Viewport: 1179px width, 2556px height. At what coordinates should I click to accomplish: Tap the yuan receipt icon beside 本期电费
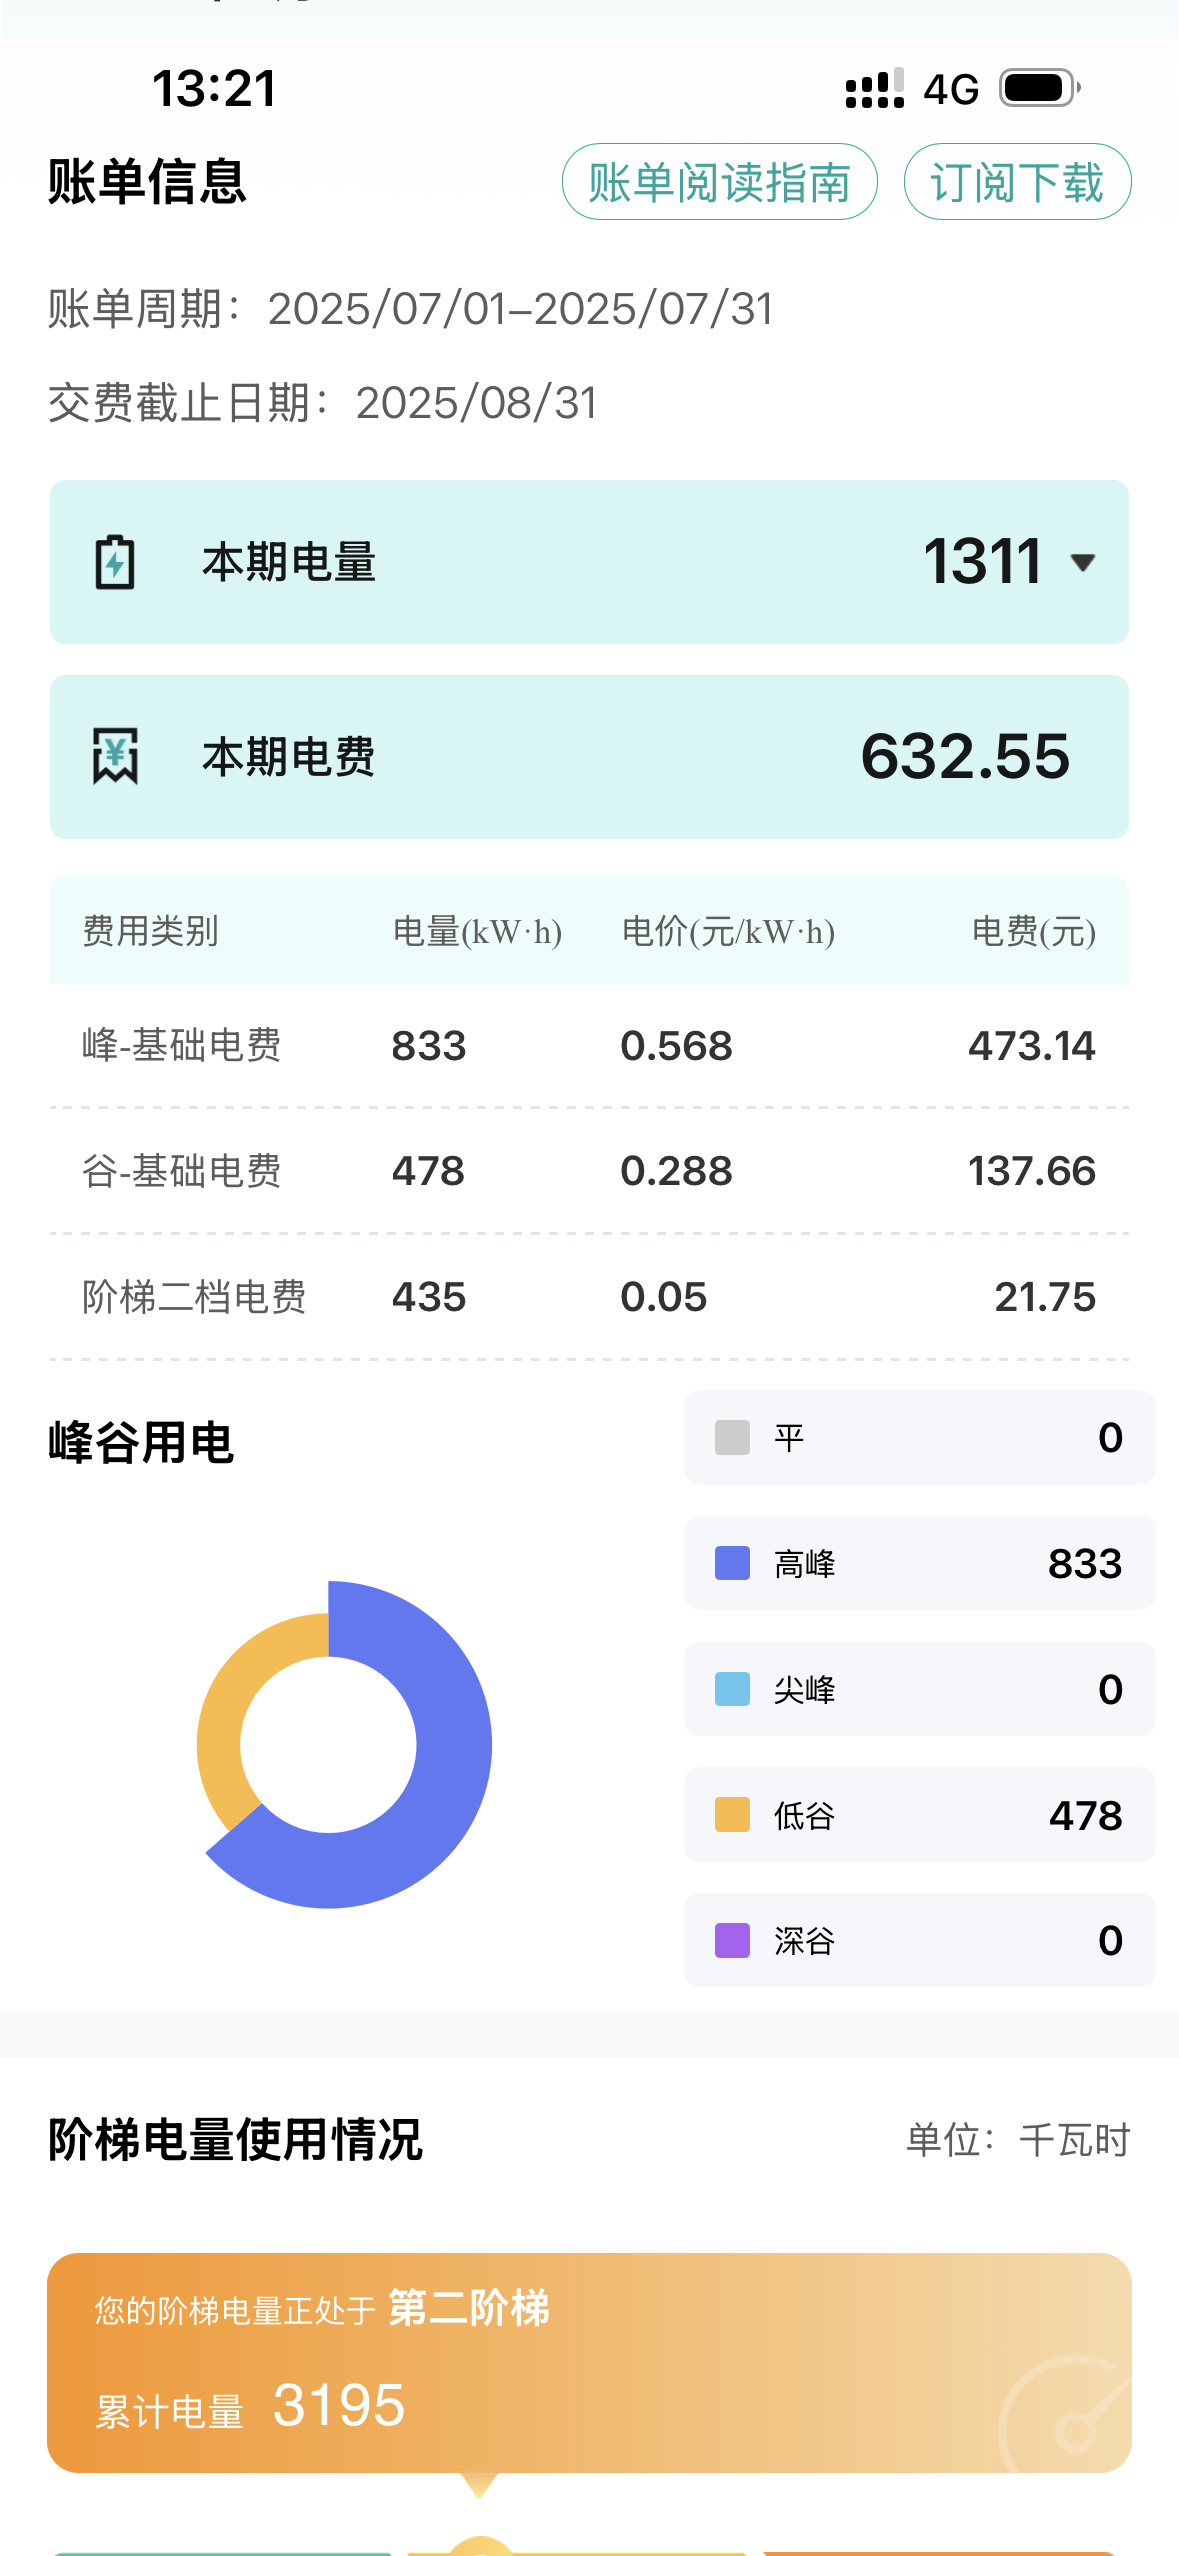[x=115, y=756]
